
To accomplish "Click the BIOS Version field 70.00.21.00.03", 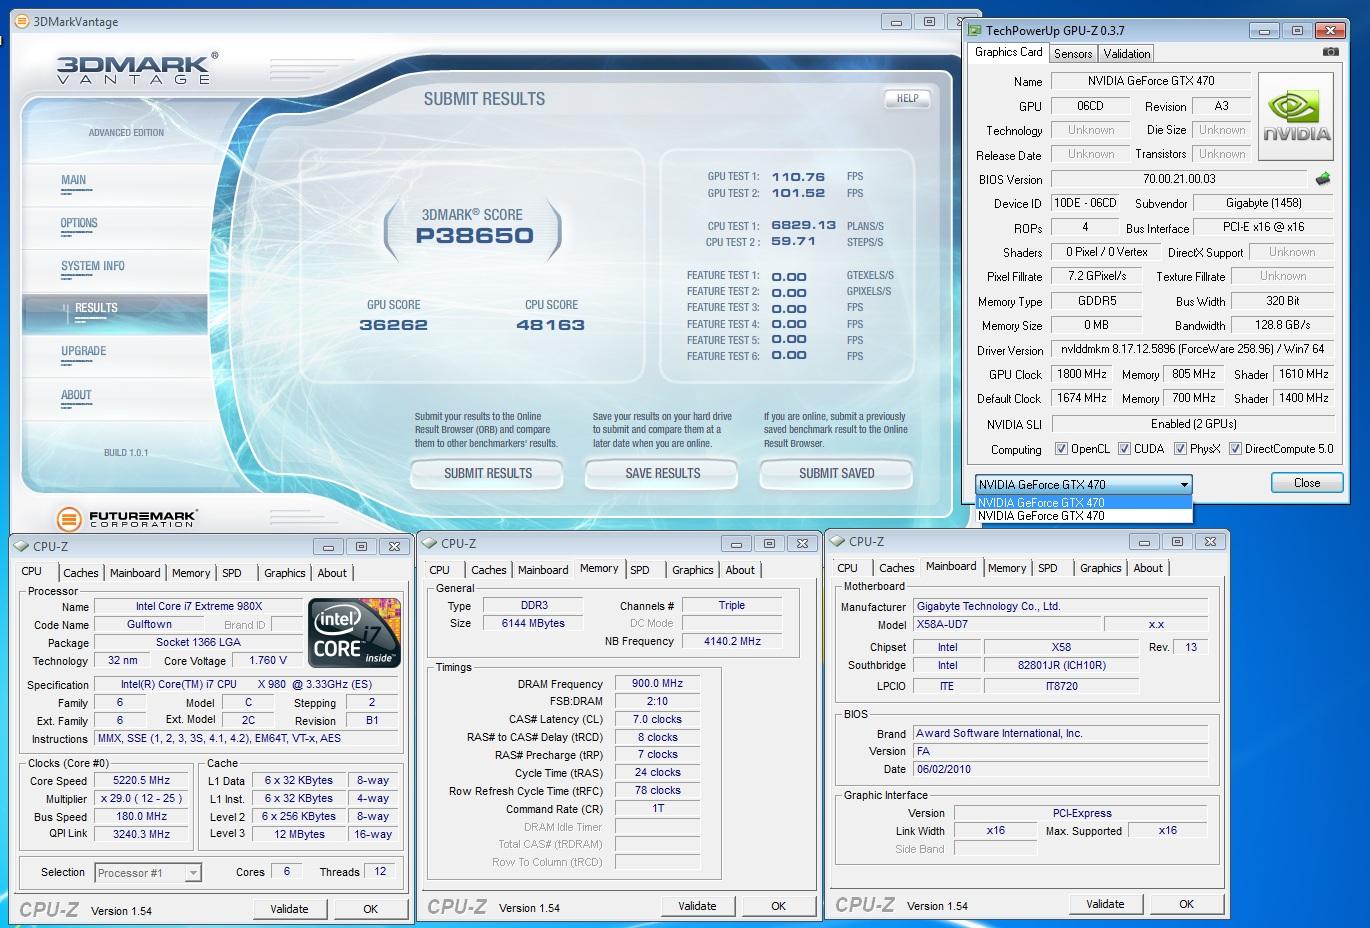I will [x=1179, y=179].
